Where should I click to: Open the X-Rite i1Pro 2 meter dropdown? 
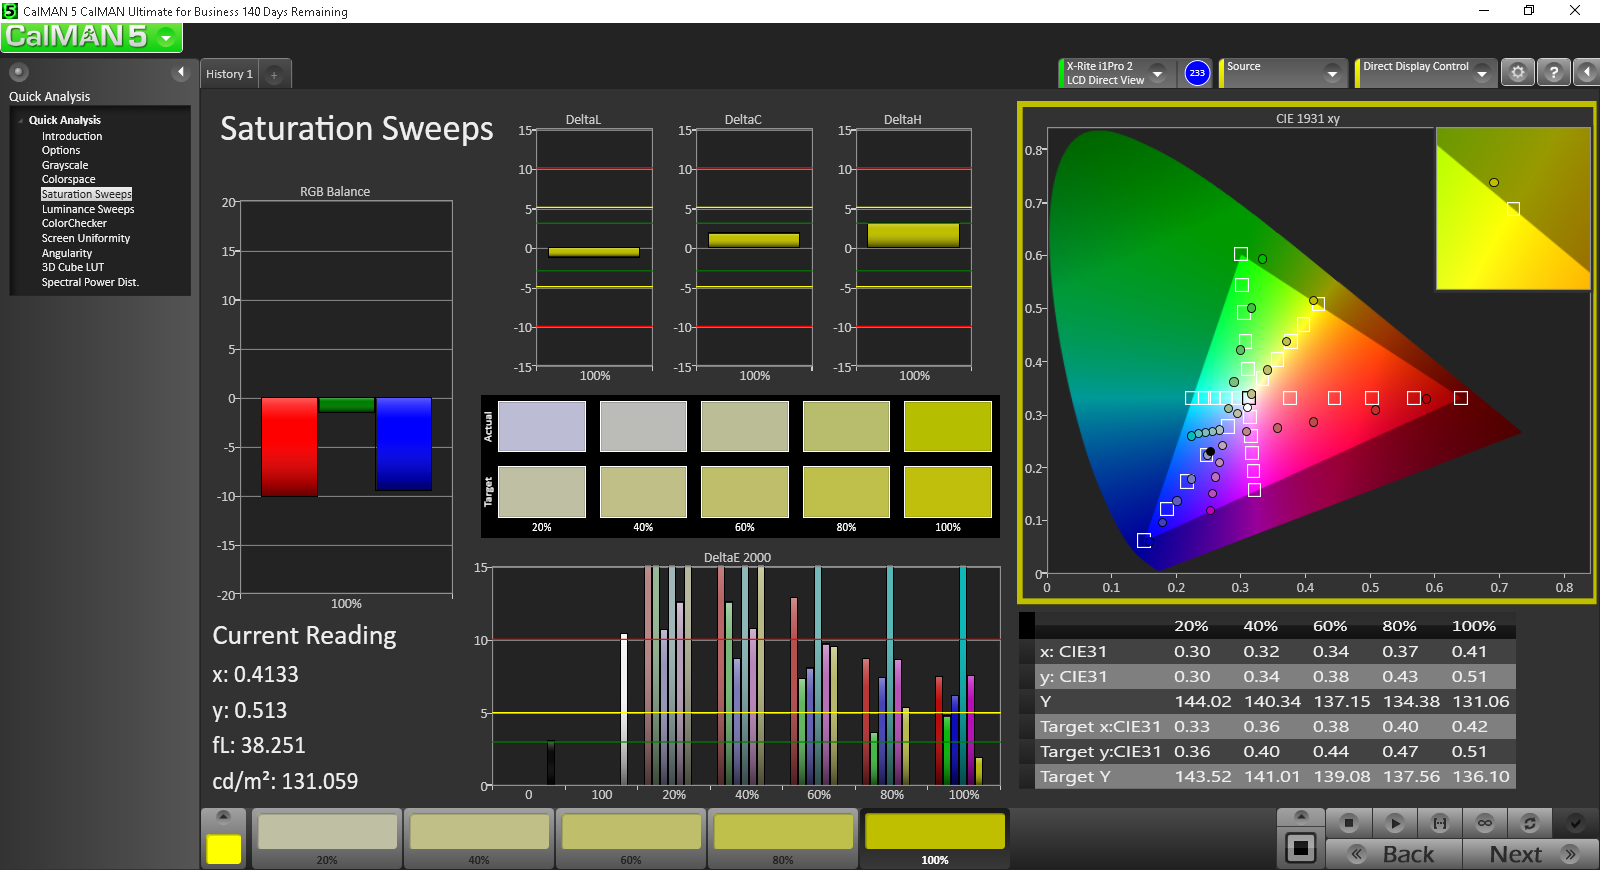1158,73
